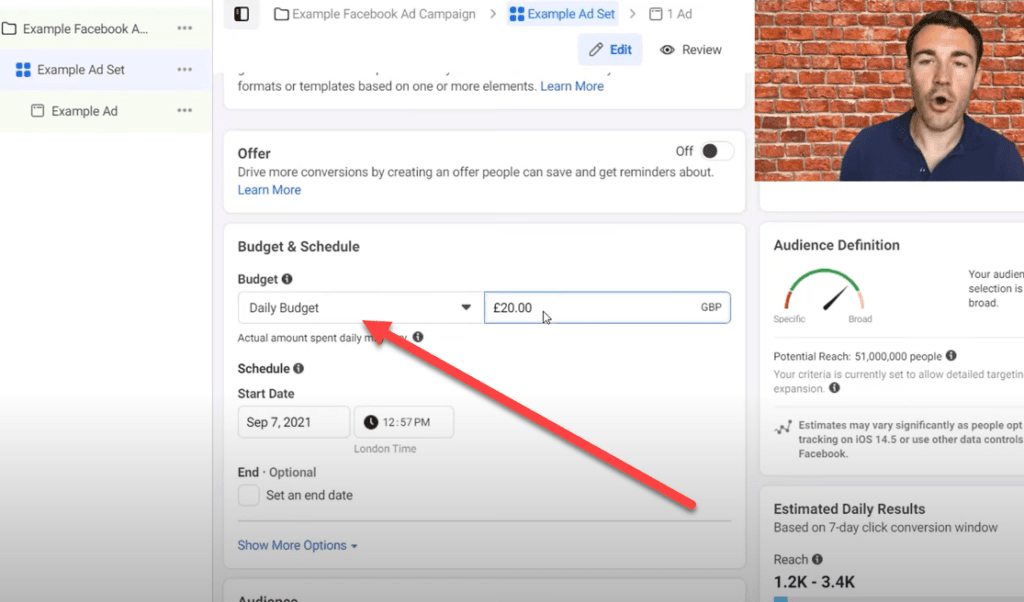Screen dimensions: 1024x602
Task: Click the Example Ad icon in sidebar
Action: tap(38, 111)
